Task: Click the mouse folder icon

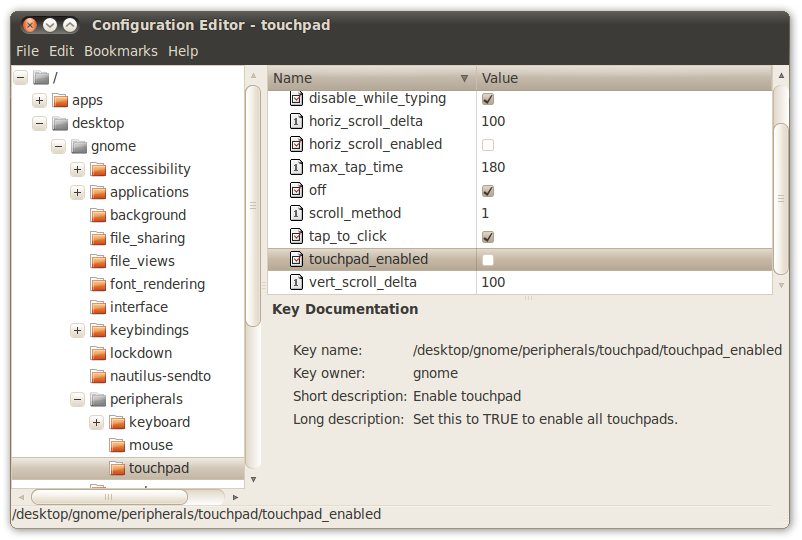Action: click(x=117, y=445)
